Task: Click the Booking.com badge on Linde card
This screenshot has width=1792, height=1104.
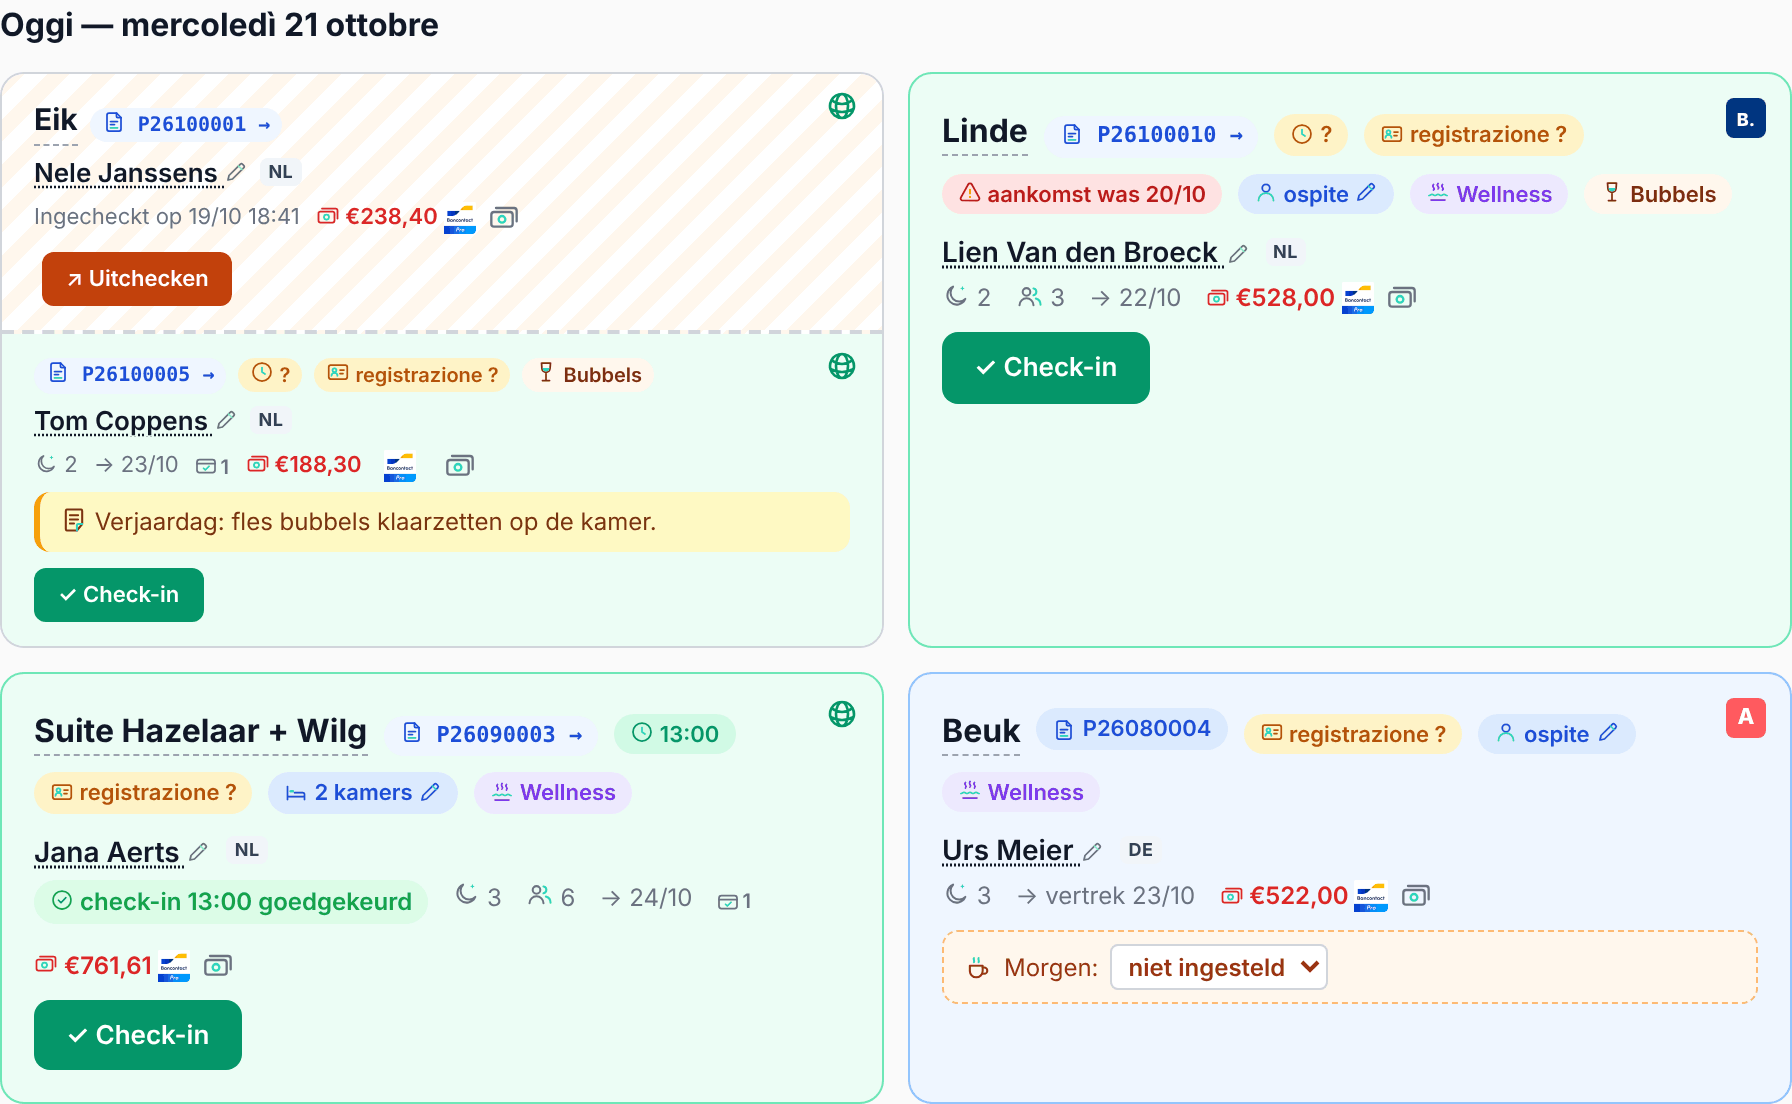Action: [x=1745, y=118]
